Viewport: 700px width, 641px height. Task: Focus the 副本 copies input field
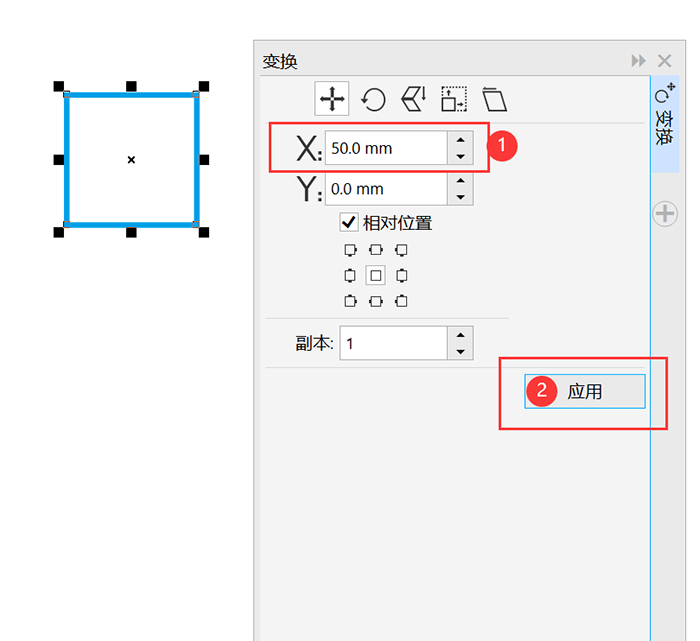(393, 343)
